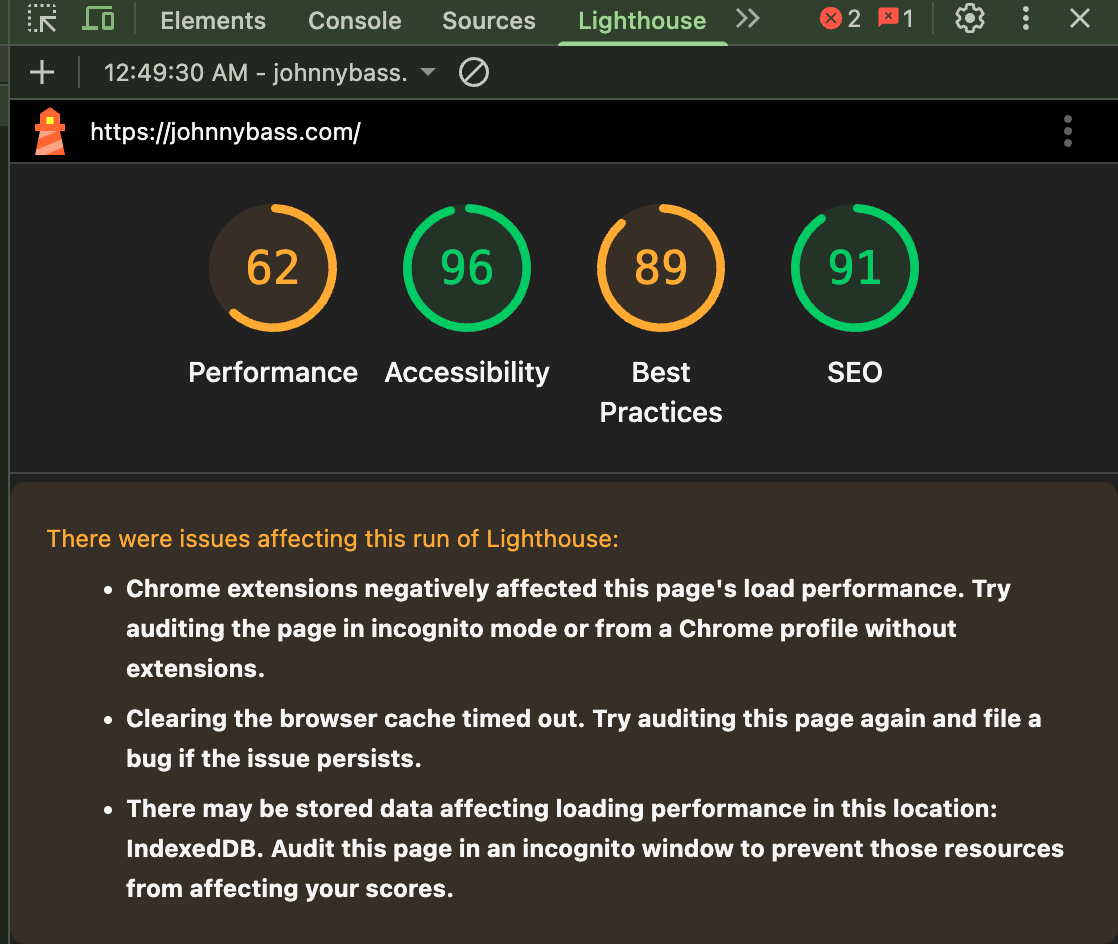1118x944 pixels.
Task: Activate the inspect element picker icon
Action: tap(42, 19)
